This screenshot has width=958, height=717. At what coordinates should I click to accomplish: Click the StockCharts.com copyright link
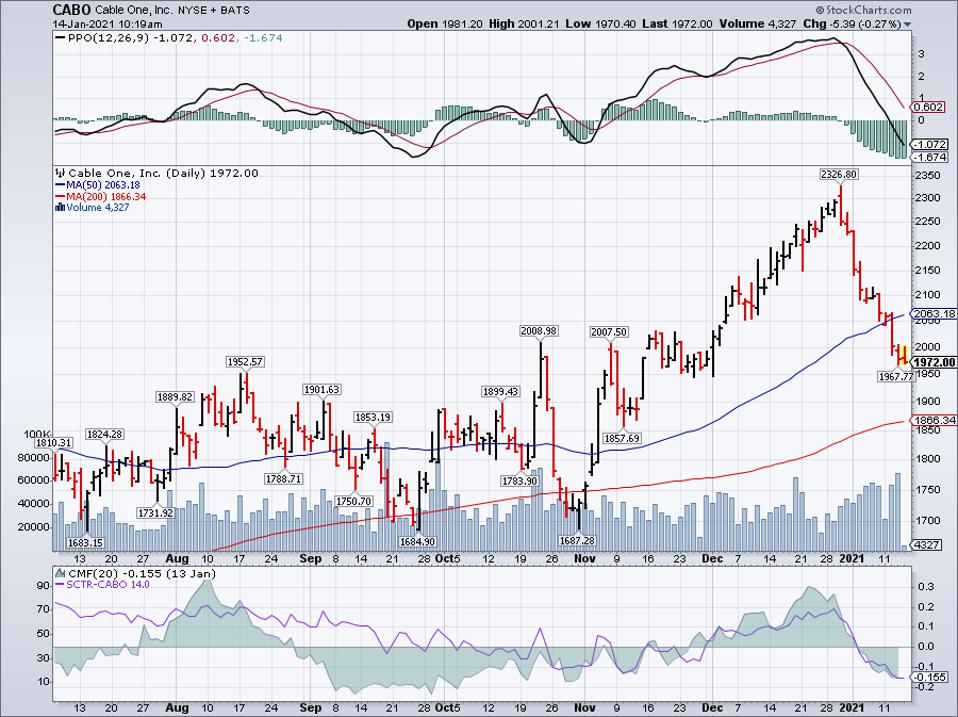(x=863, y=10)
